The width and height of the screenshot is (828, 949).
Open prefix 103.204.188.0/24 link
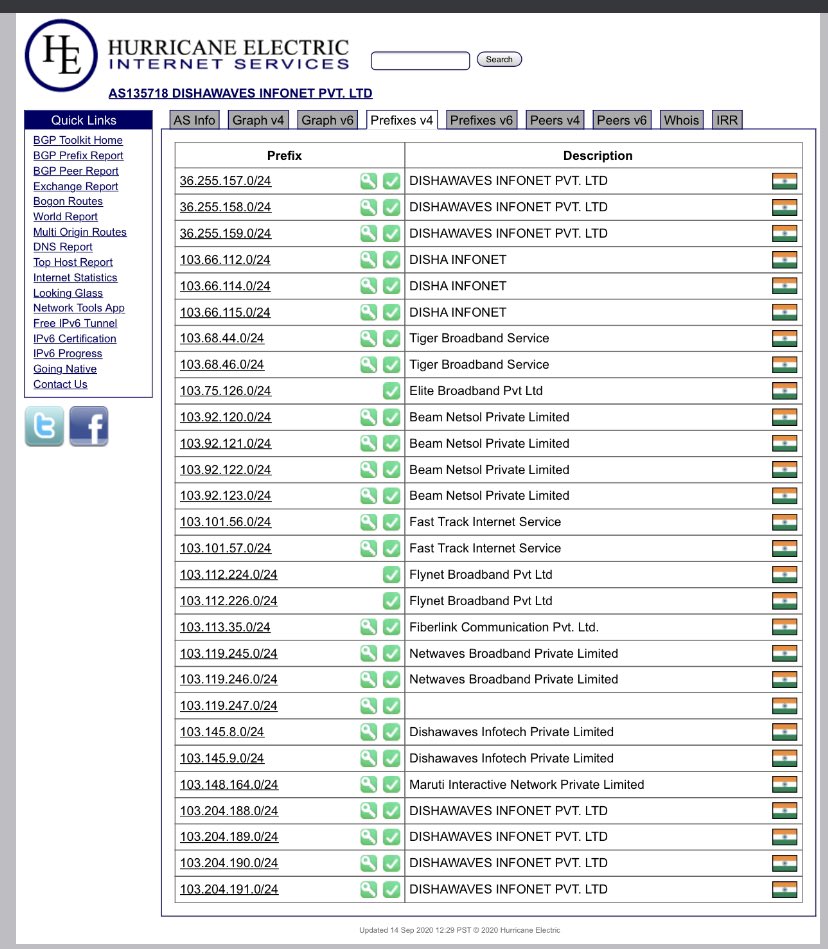[229, 811]
